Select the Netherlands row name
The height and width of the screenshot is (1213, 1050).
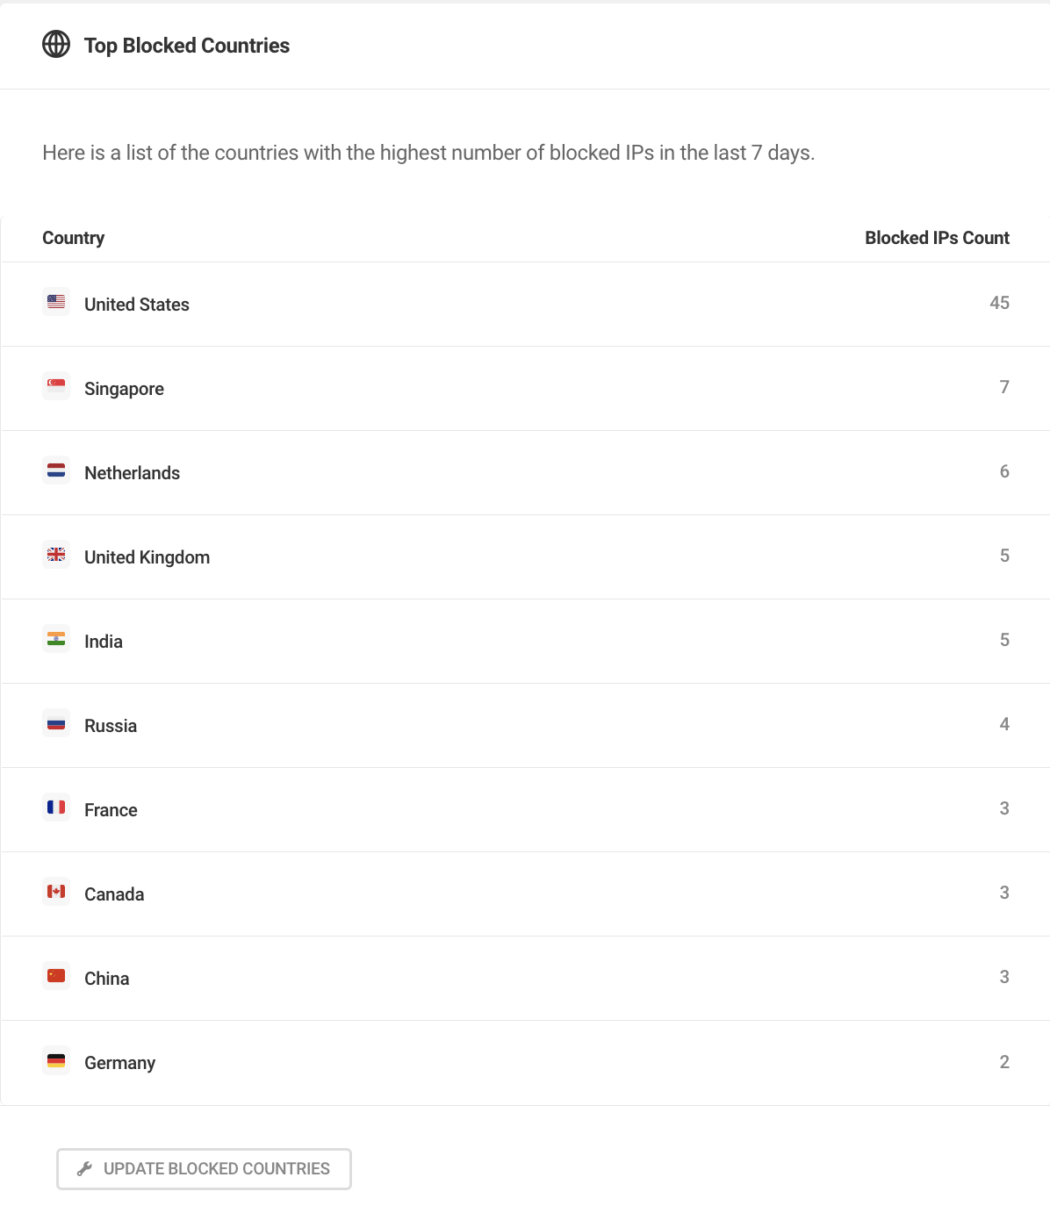[132, 473]
